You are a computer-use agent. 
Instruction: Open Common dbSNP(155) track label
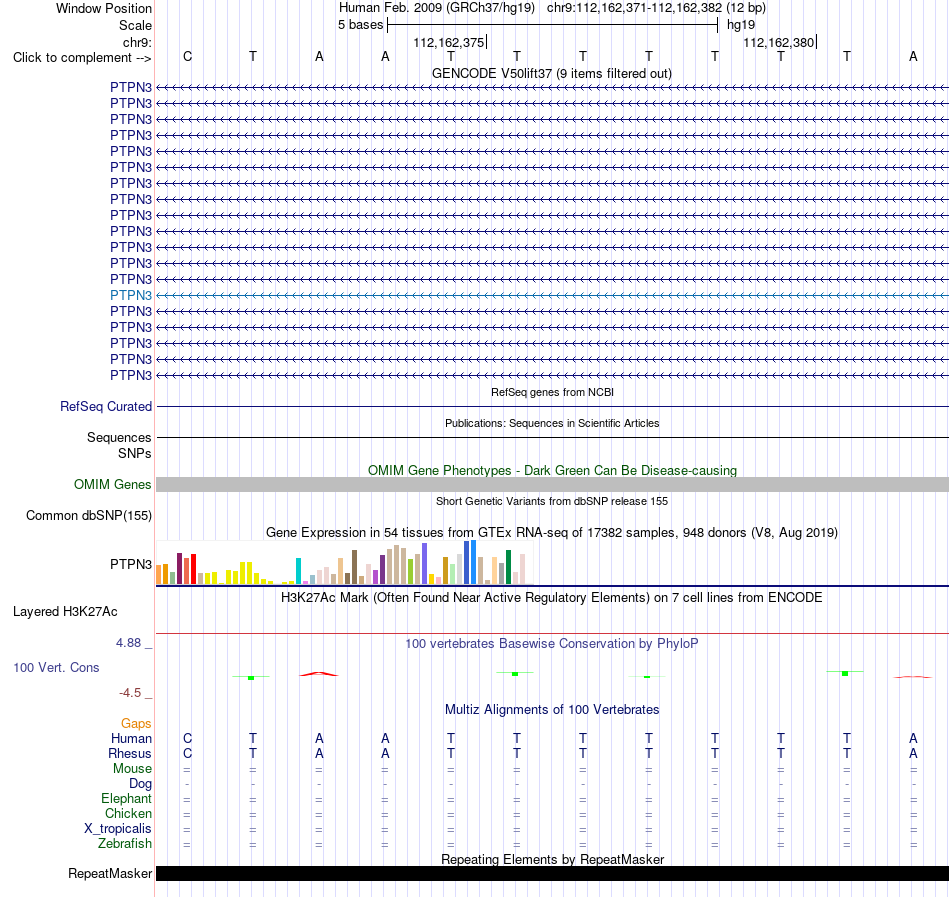[89, 515]
